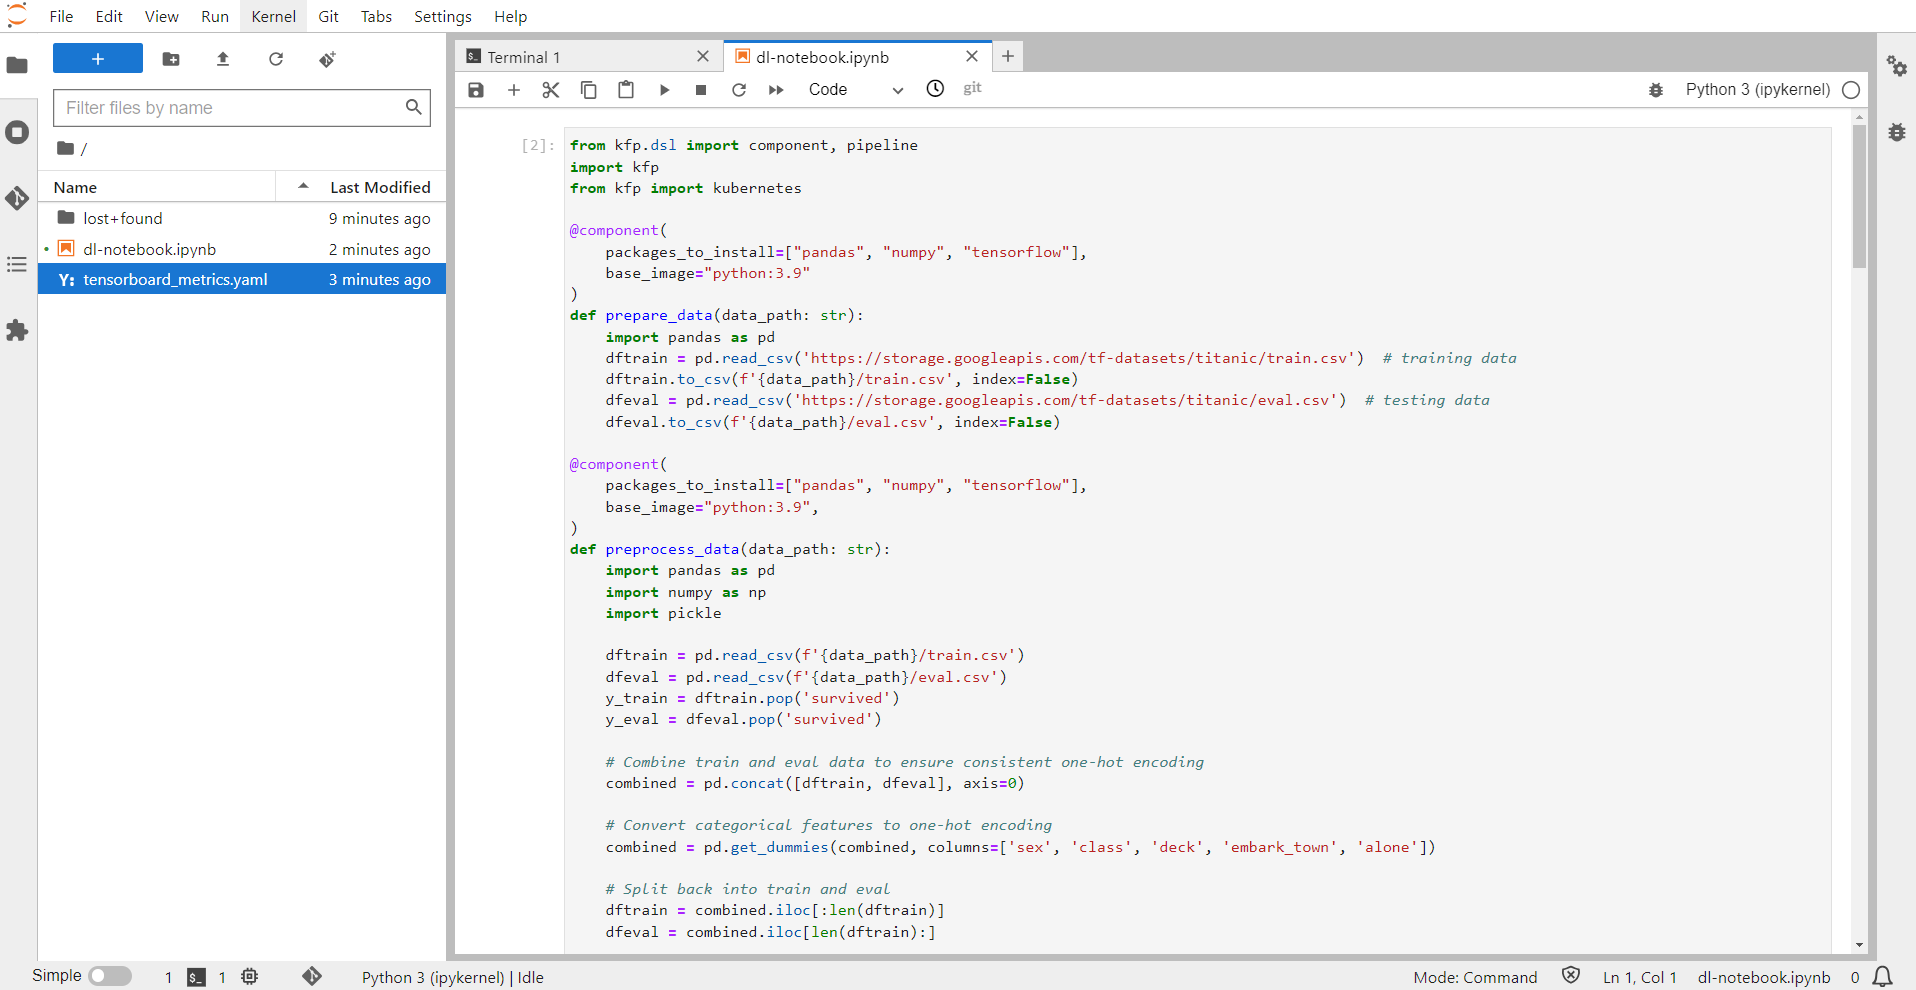
Task: Click the kernel count chip icon in status bar
Action: 250,977
